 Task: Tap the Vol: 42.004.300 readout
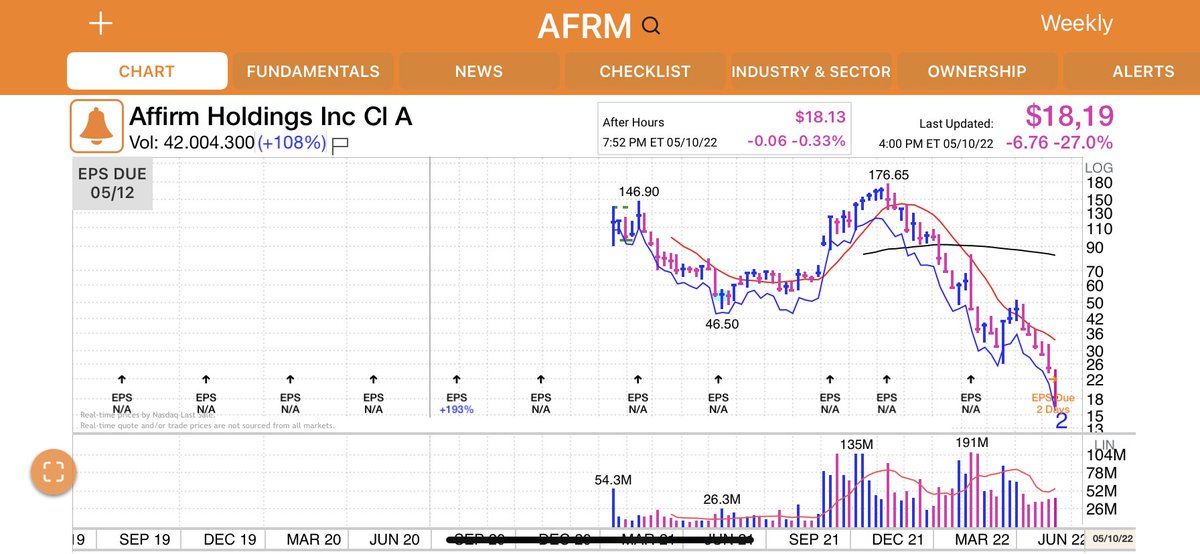pos(192,143)
